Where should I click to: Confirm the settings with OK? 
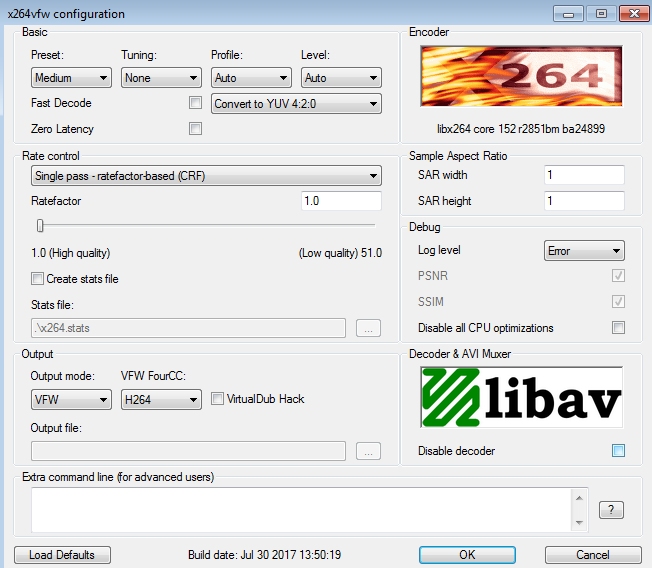click(x=467, y=555)
